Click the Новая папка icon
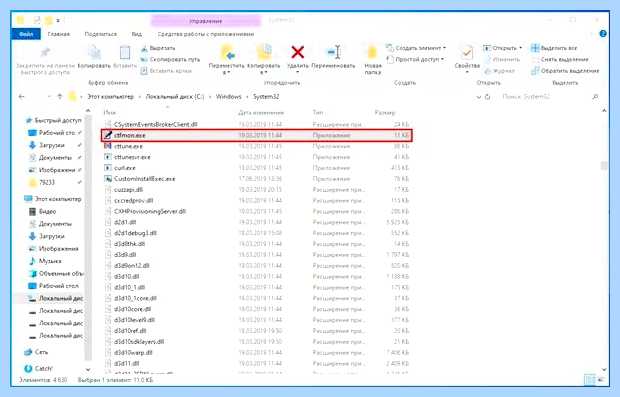 tap(372, 52)
